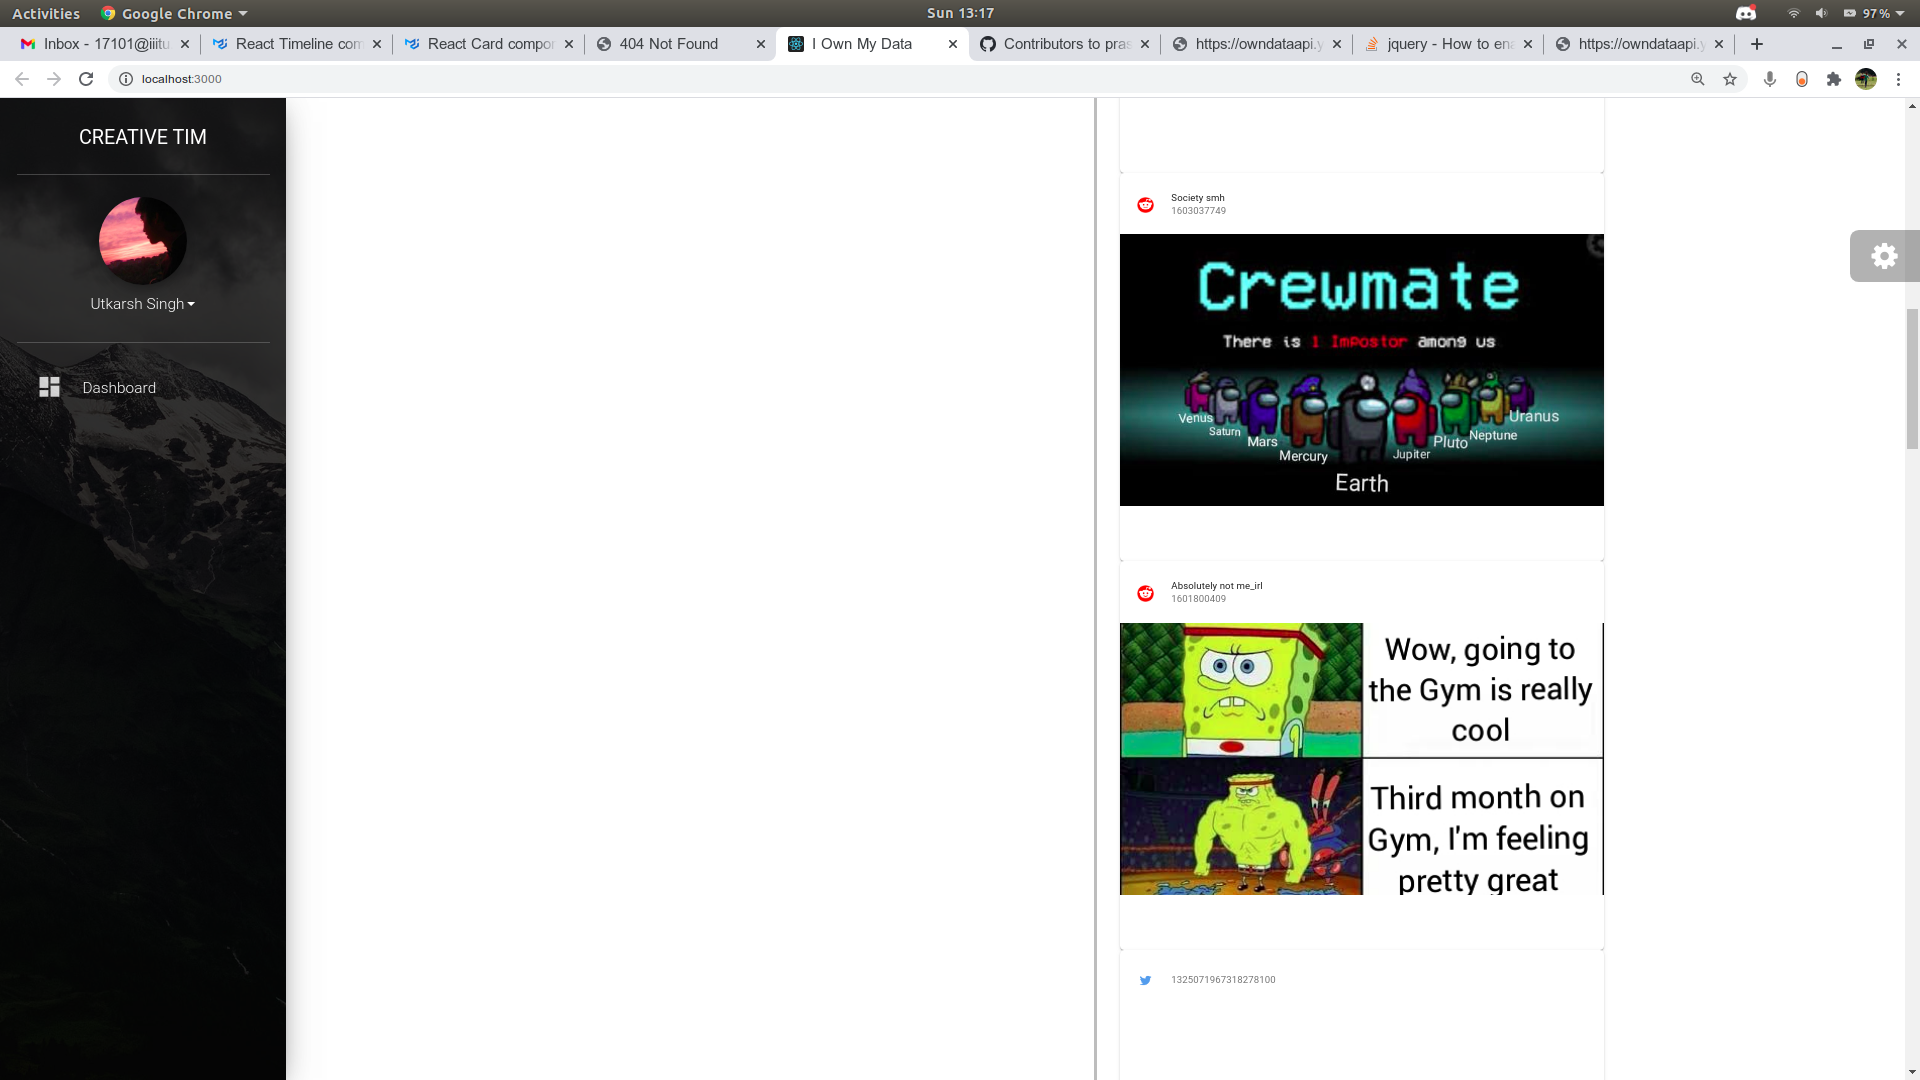Open the Chrome extensions puzzle icon
1920x1080 pixels.
[x=1834, y=79]
